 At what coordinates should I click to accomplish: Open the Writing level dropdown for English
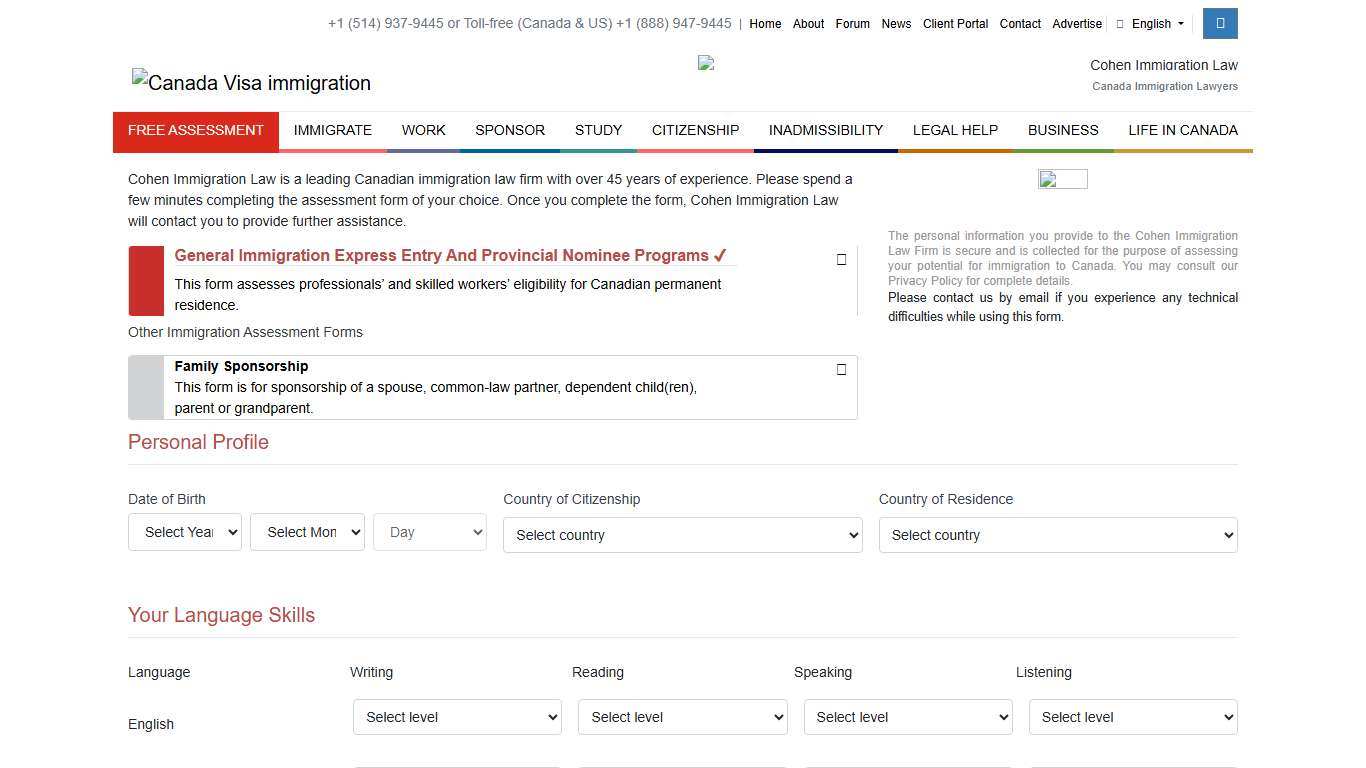click(x=457, y=716)
